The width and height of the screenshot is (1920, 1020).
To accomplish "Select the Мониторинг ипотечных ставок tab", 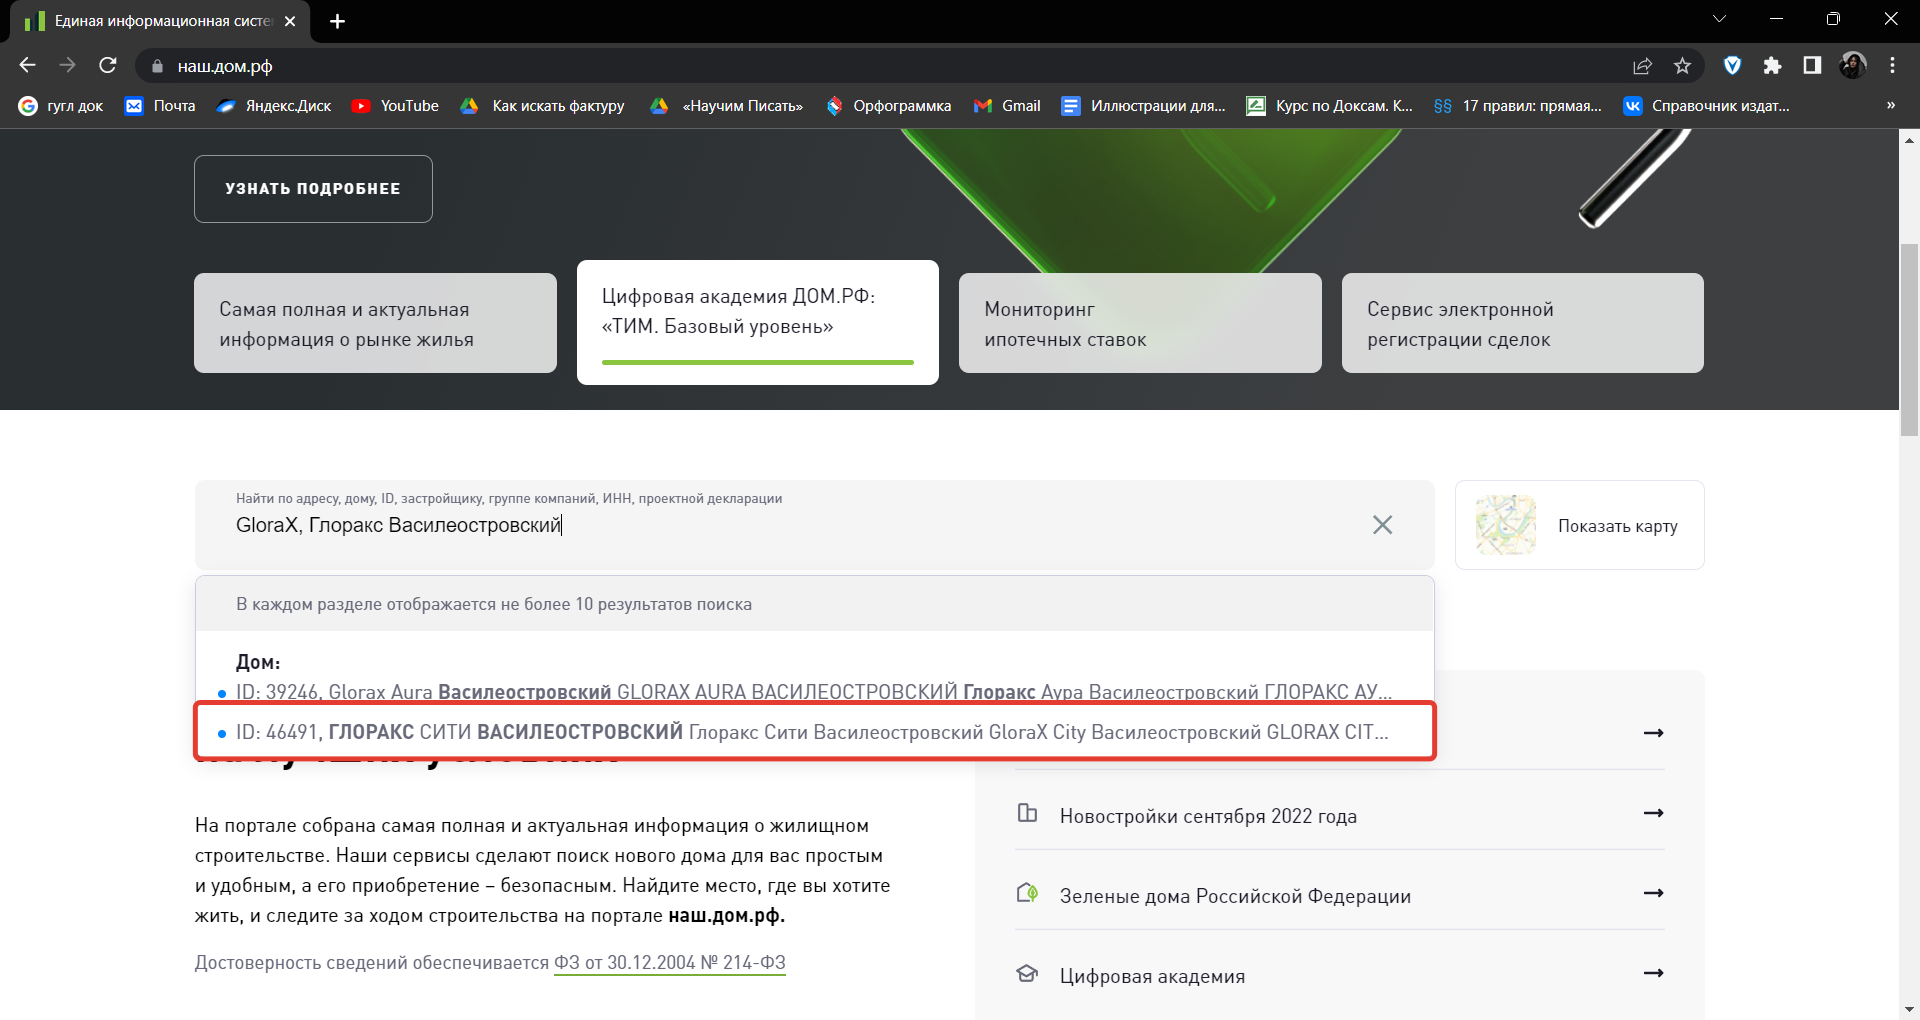I will coord(1139,324).
